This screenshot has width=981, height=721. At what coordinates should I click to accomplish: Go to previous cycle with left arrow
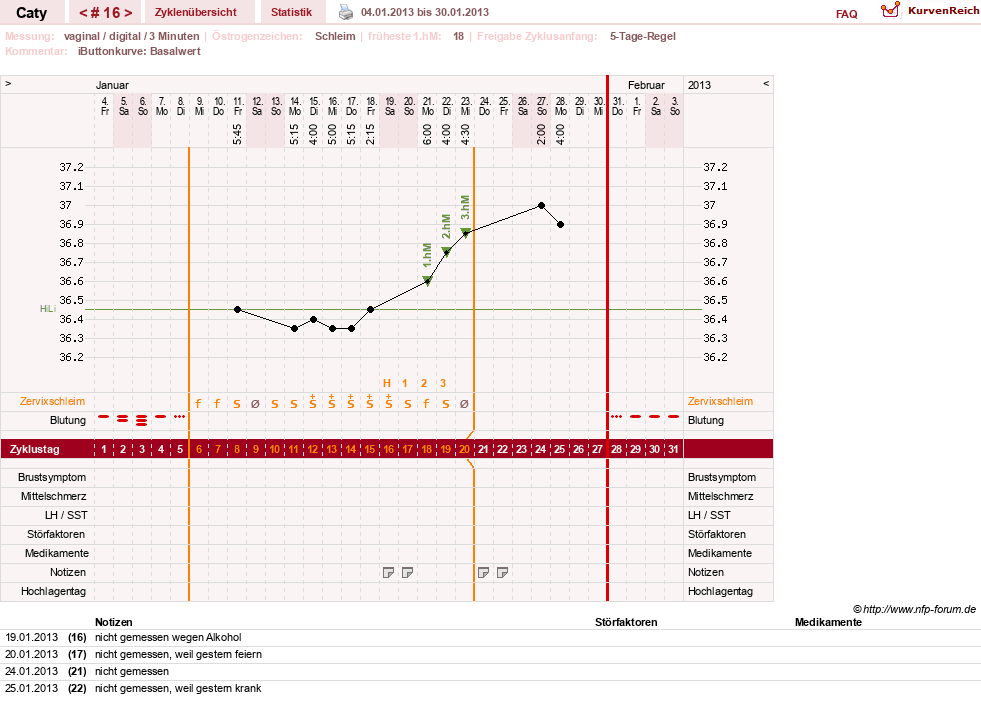(x=83, y=13)
